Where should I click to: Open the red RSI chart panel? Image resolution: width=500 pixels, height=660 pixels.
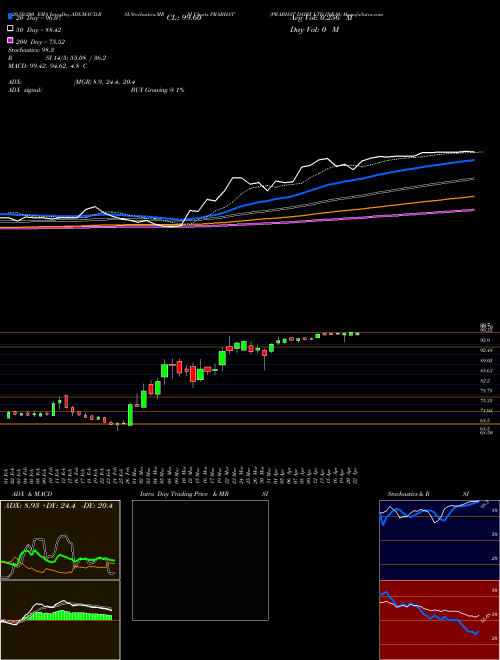439,620
